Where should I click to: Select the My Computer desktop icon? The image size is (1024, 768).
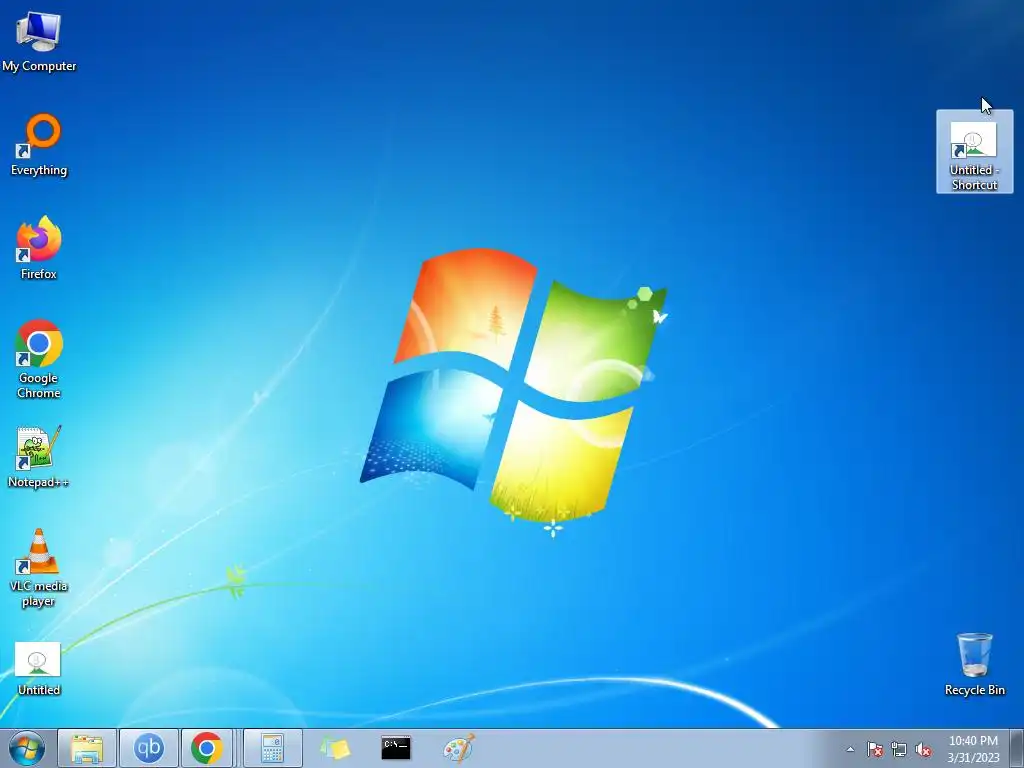(x=39, y=40)
